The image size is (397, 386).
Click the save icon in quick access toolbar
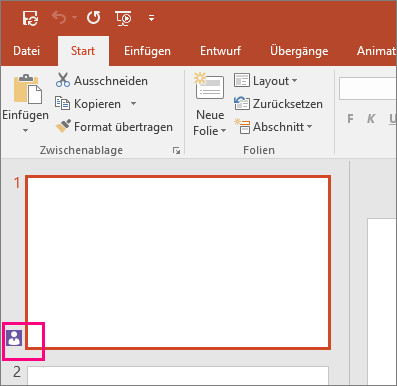click(30, 18)
